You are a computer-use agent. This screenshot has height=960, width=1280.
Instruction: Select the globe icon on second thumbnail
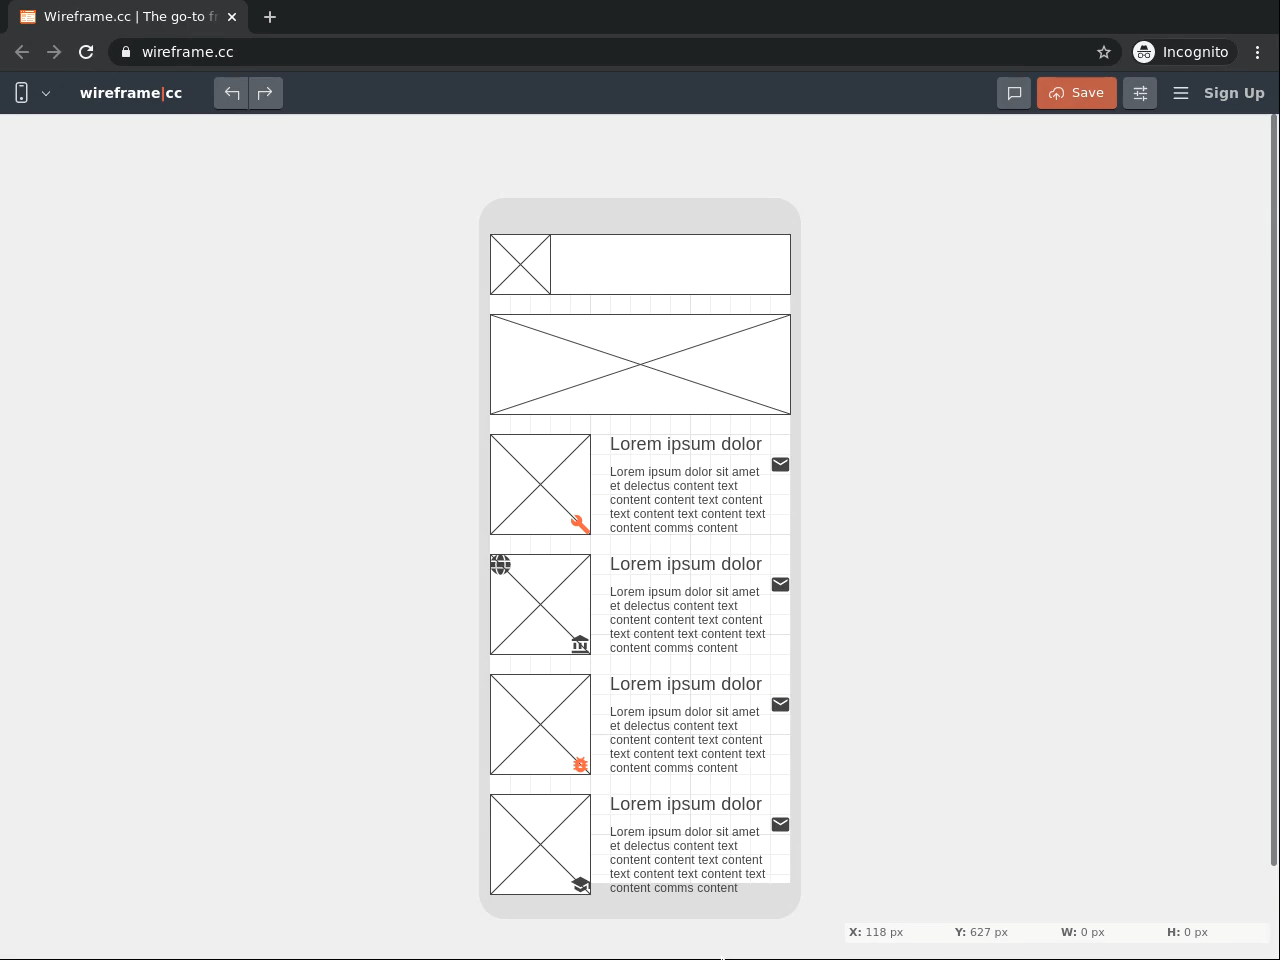pyautogui.click(x=501, y=565)
